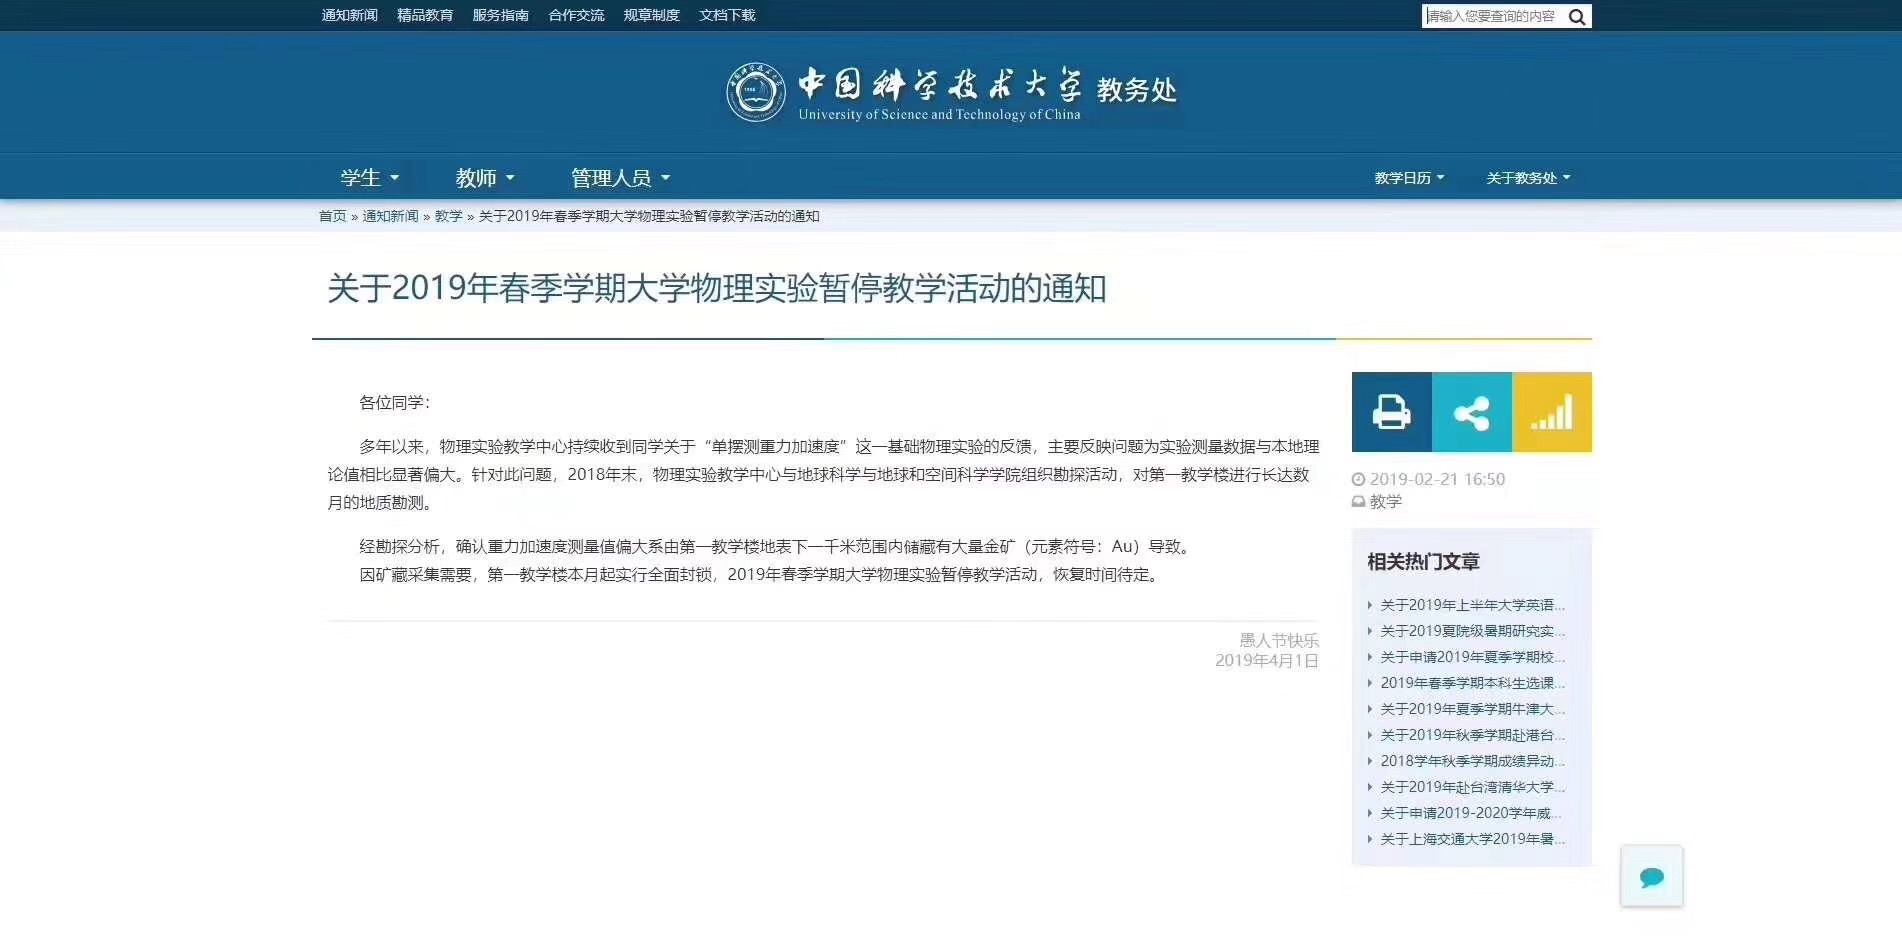This screenshot has width=1902, height=936.
Task: Go to 服务指南 in top navigation
Action: 500,15
